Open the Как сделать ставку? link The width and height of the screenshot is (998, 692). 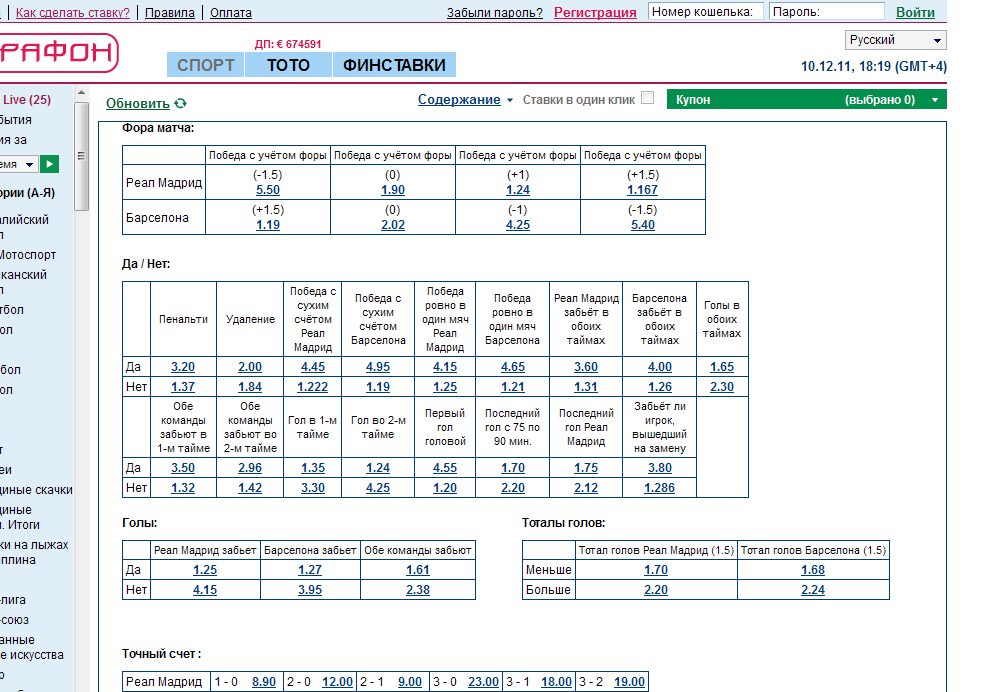(73, 13)
